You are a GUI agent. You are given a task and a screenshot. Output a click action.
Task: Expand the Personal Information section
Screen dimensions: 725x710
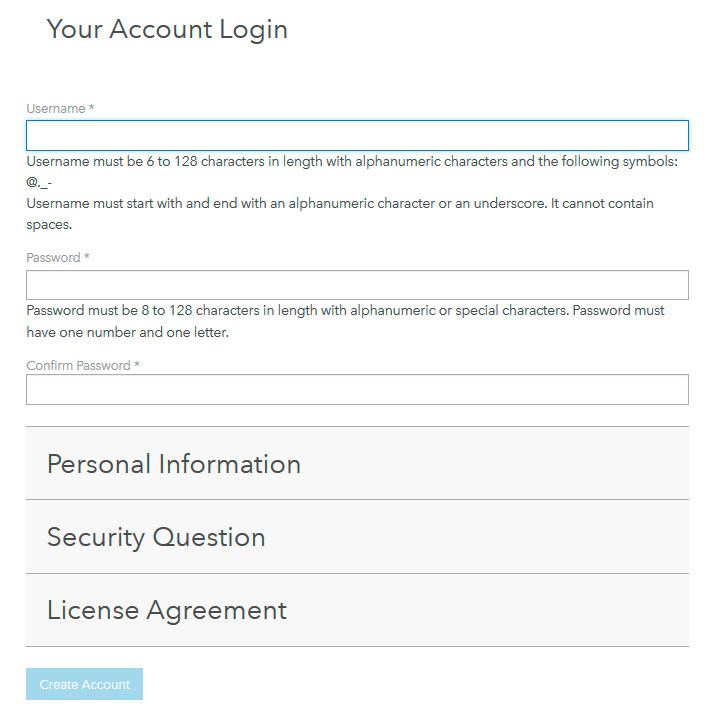(x=357, y=463)
